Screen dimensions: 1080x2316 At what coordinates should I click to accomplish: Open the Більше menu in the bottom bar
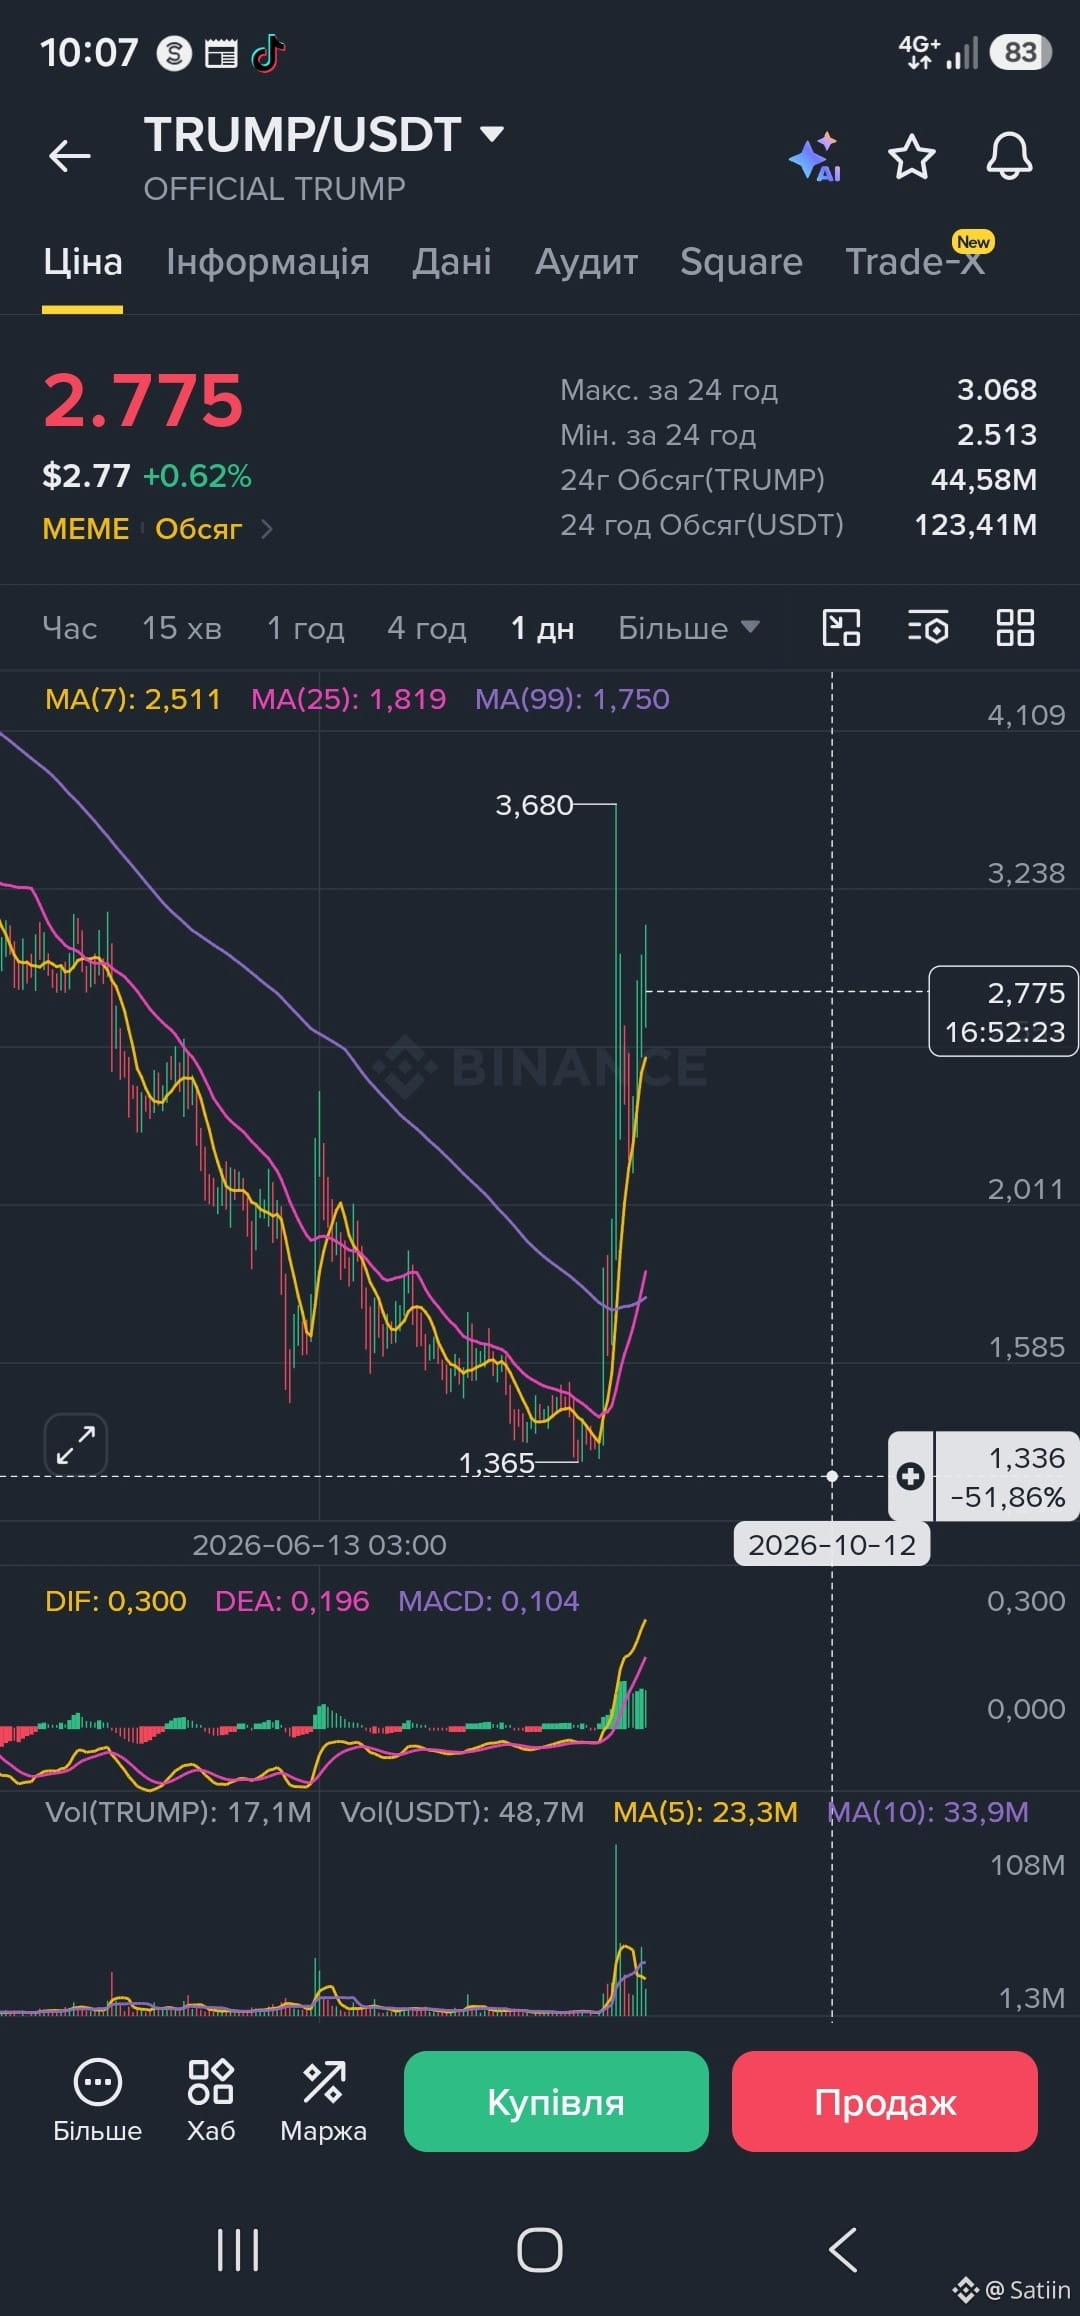(x=97, y=2102)
